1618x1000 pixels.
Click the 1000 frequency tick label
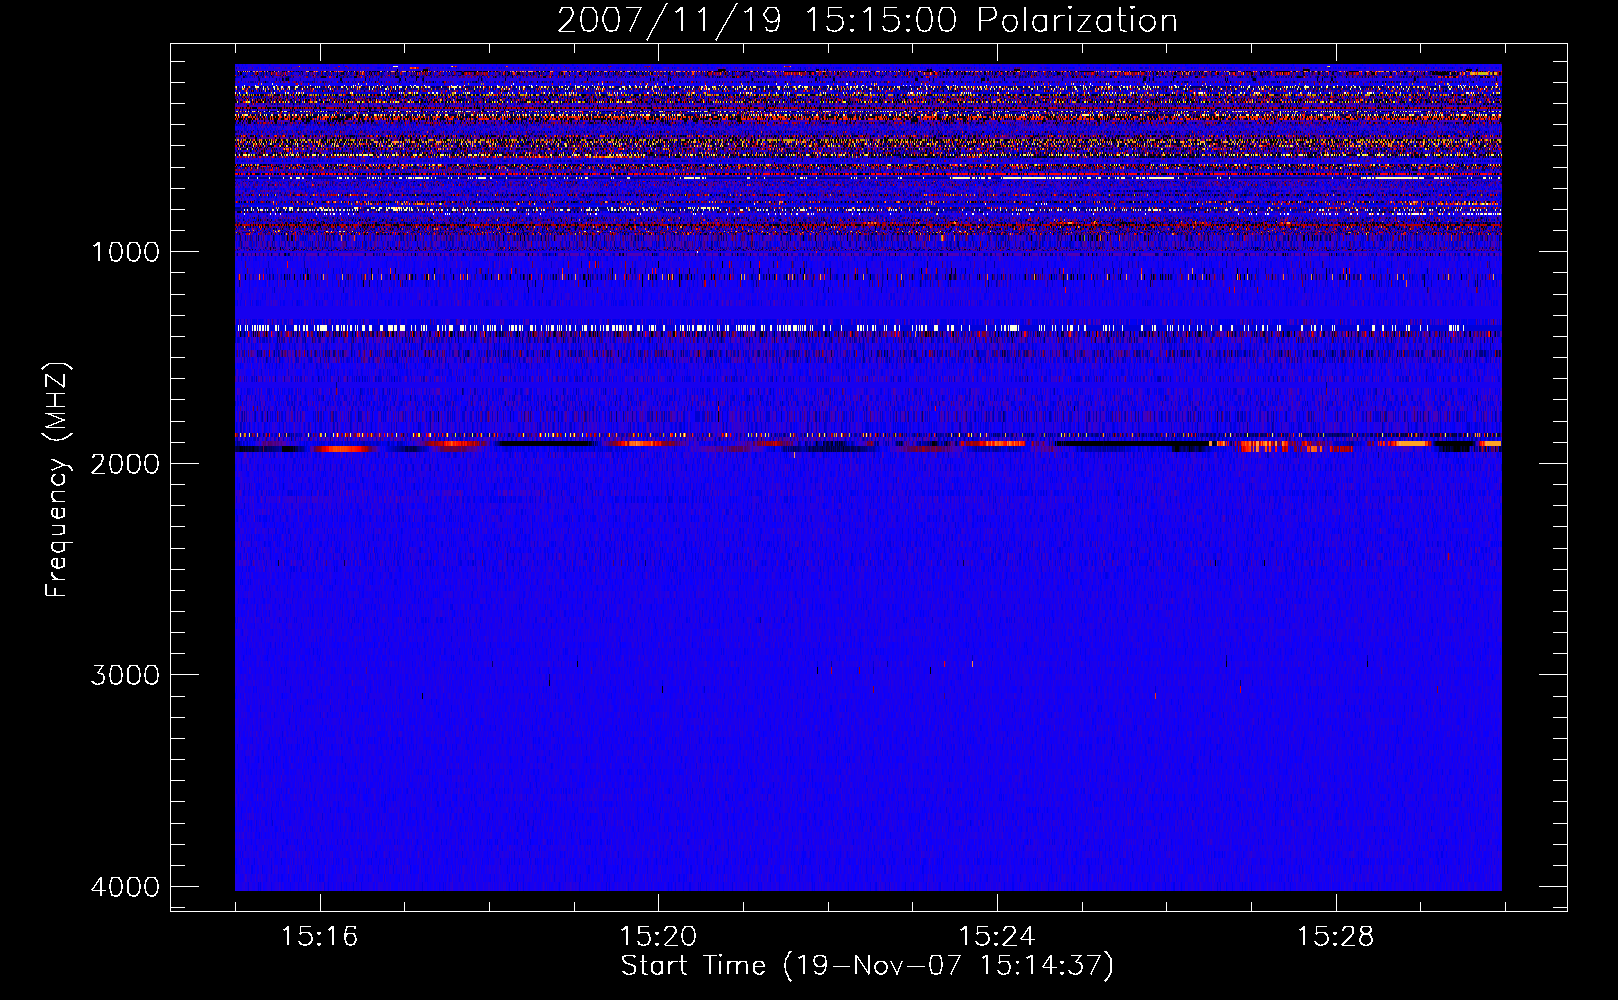tap(125, 251)
